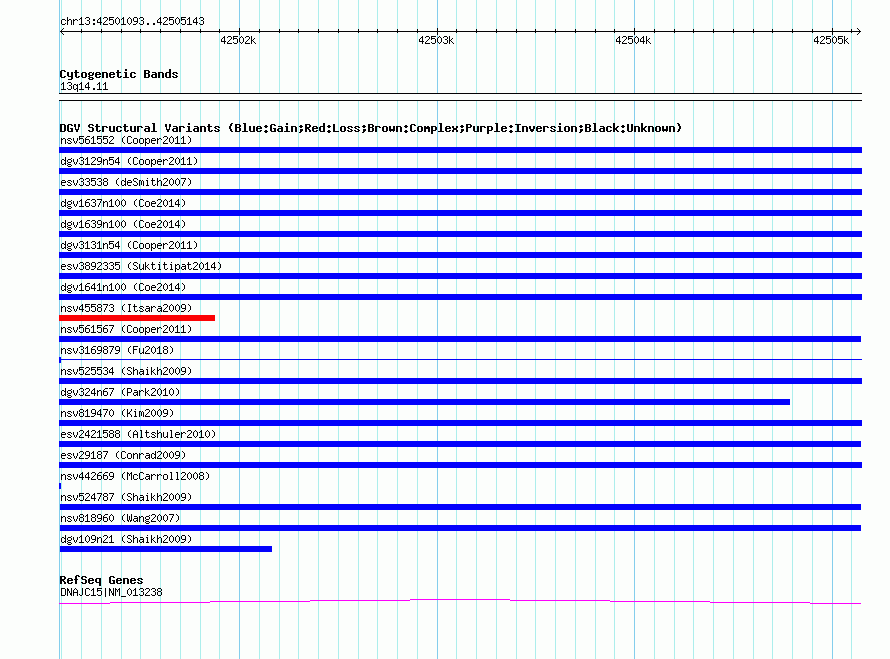The image size is (890, 659).
Task: Click the esv2421588 (Altshuler2010) label
Action: coord(138,434)
